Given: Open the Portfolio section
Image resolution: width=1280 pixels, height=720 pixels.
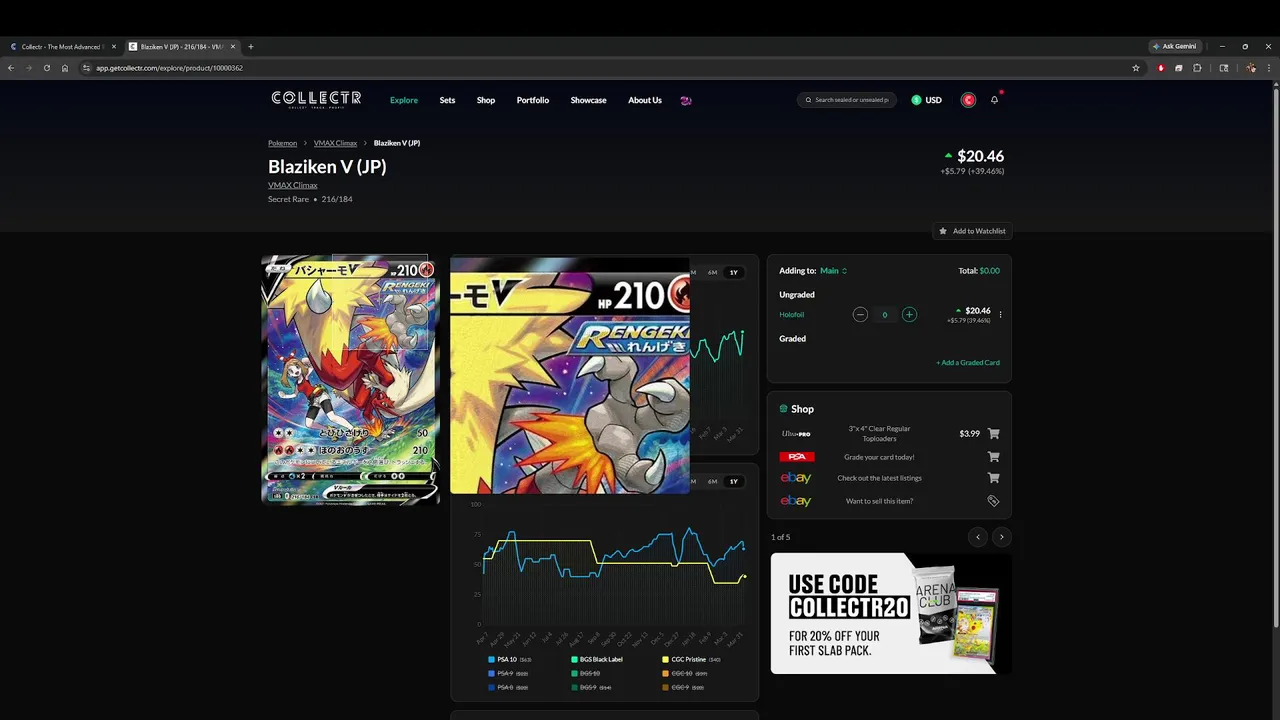Looking at the screenshot, I should (x=533, y=100).
